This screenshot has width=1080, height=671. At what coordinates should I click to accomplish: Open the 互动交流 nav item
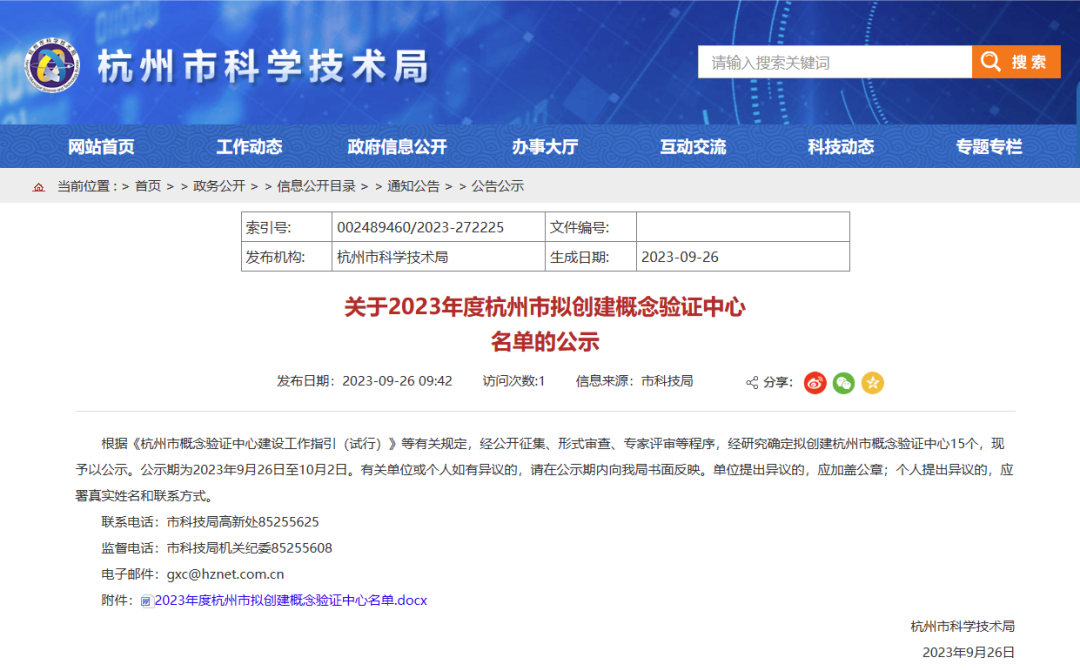(x=693, y=147)
